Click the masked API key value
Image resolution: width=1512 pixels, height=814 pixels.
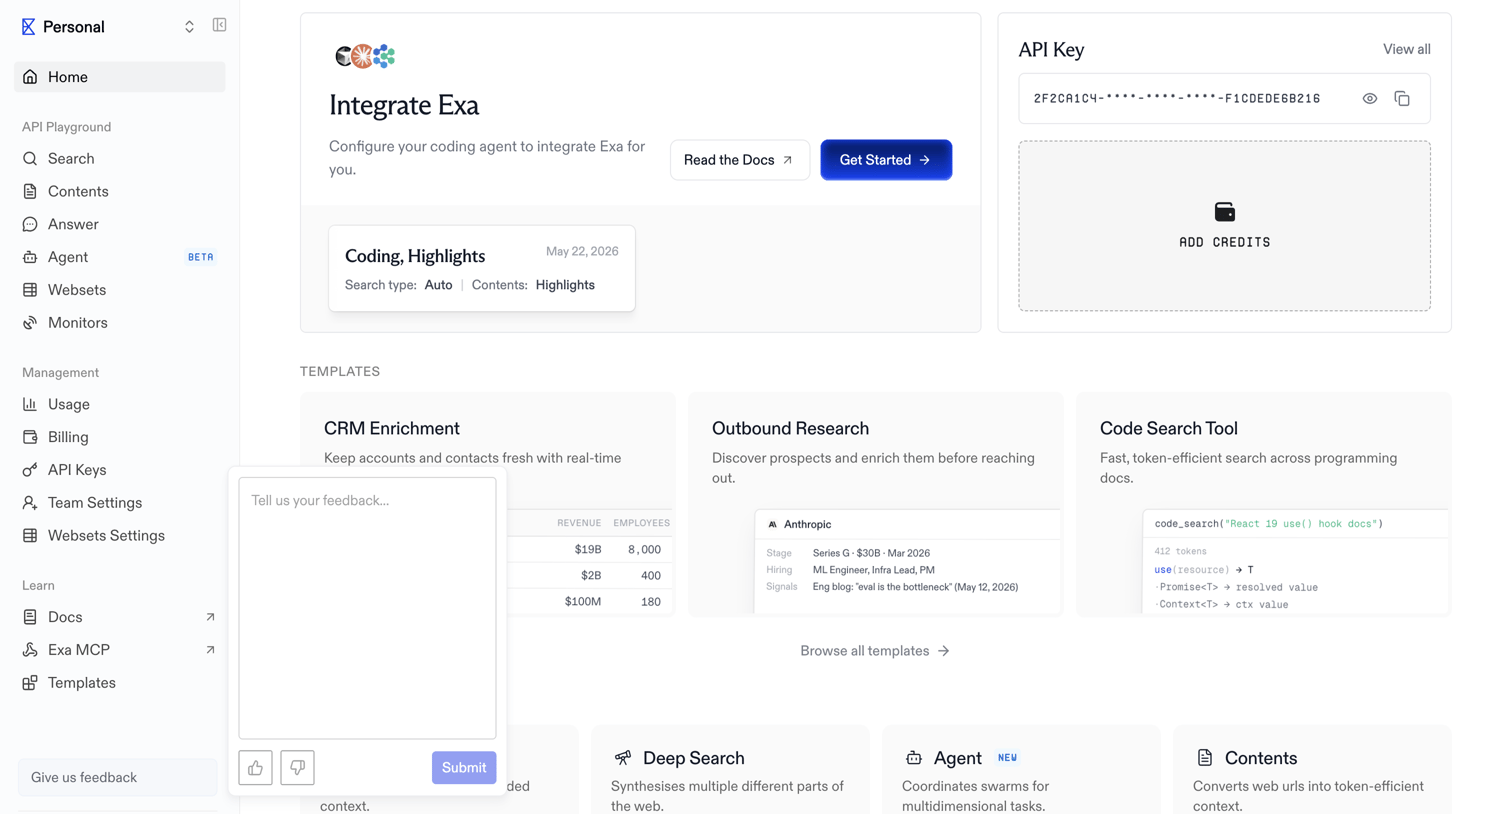click(x=1177, y=99)
